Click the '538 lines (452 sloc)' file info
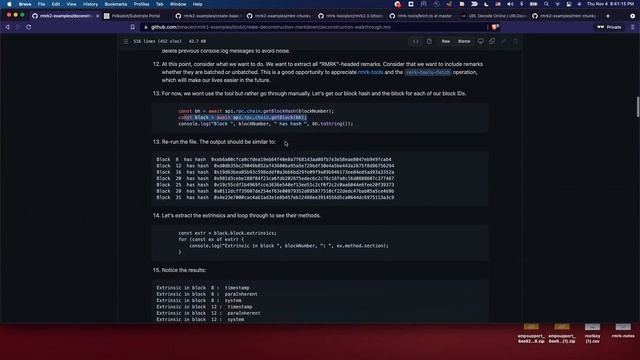Screen dimensions: 640x360 point(158,41)
